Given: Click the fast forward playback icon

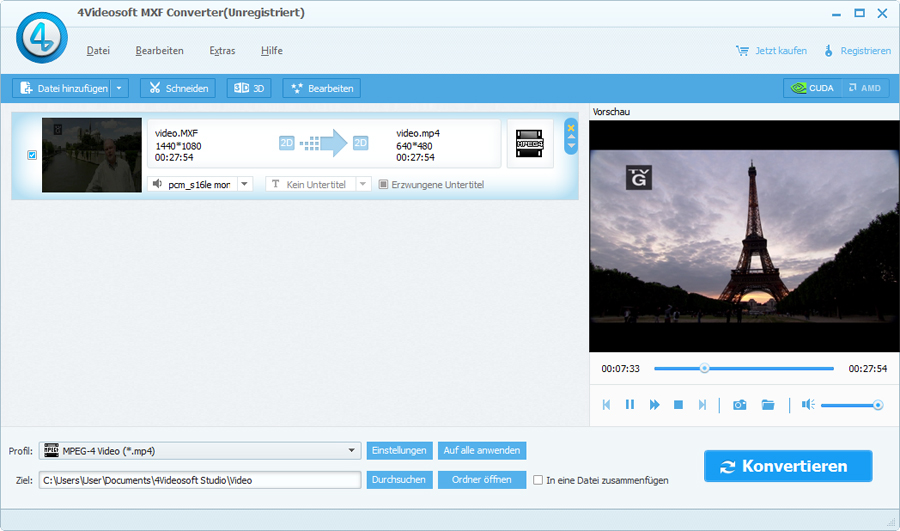Looking at the screenshot, I should click(654, 405).
